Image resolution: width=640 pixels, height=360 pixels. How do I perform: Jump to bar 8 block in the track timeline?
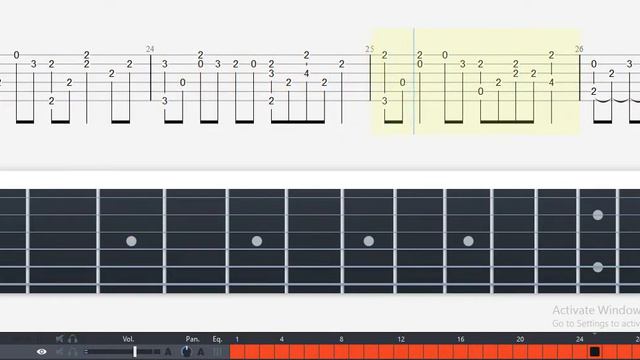[x=342, y=352]
